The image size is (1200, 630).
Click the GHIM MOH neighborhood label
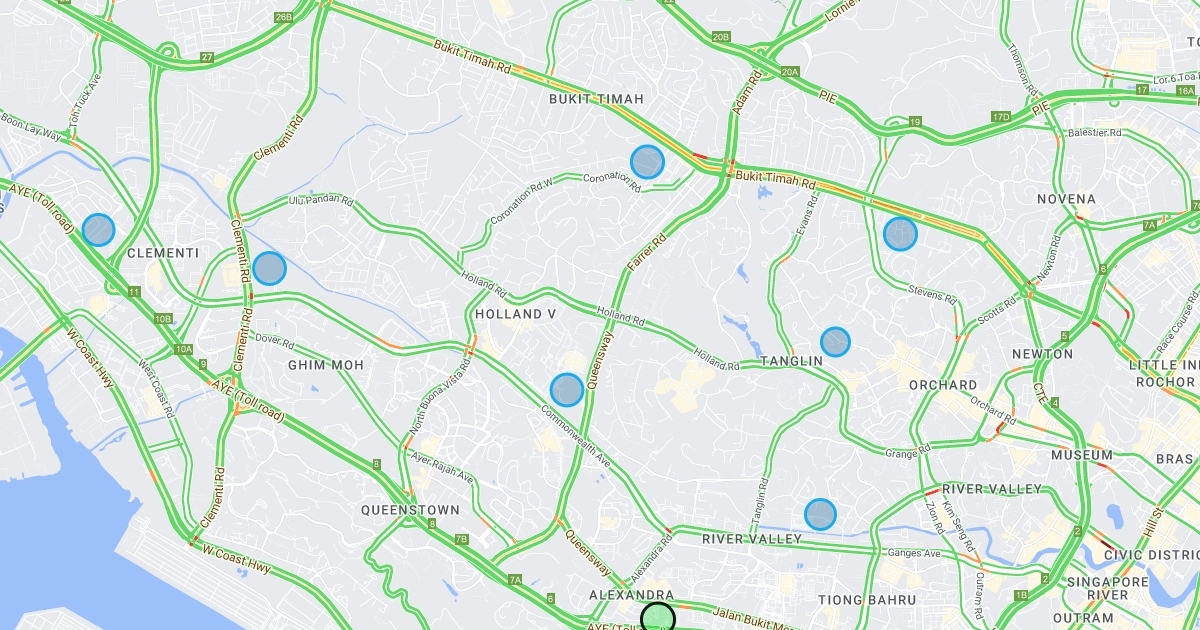point(326,365)
